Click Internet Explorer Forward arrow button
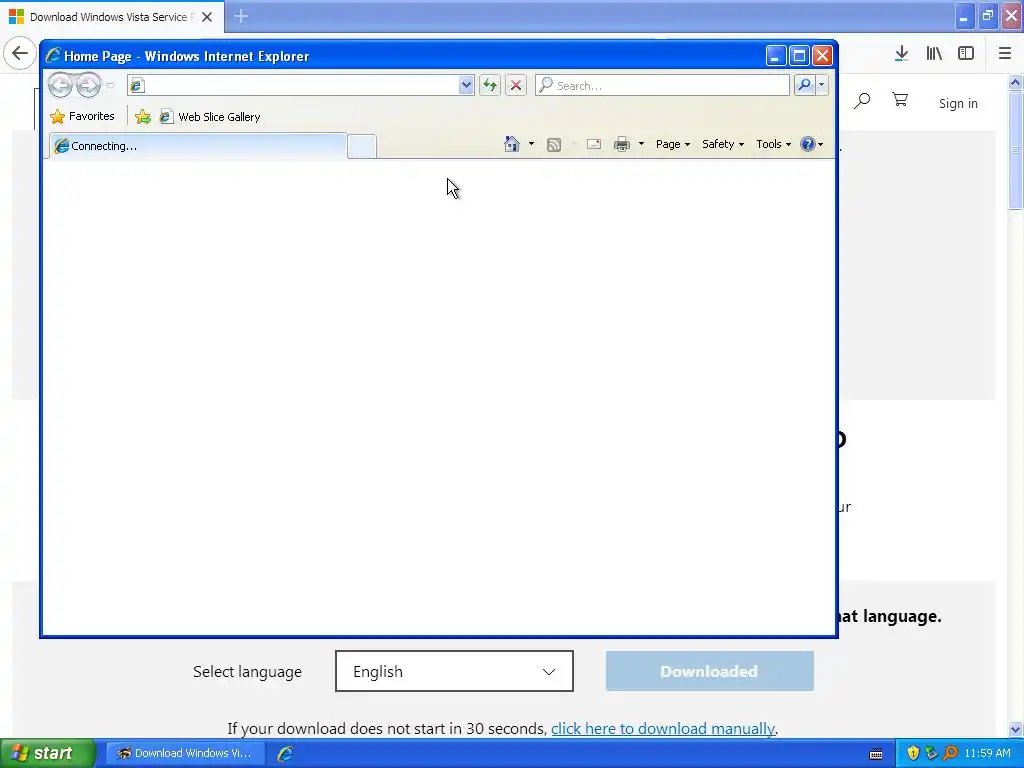Screen dimensions: 1024x768 88,86
